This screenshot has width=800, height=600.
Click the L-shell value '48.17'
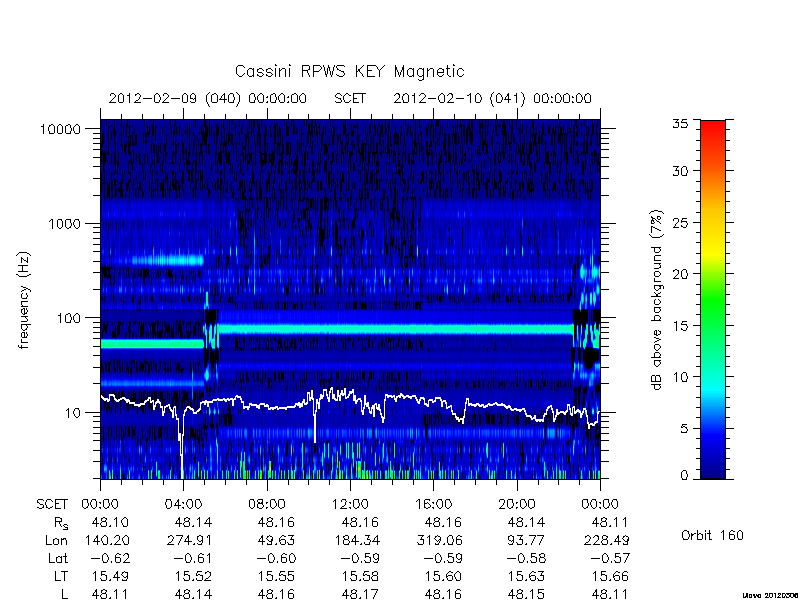360,594
